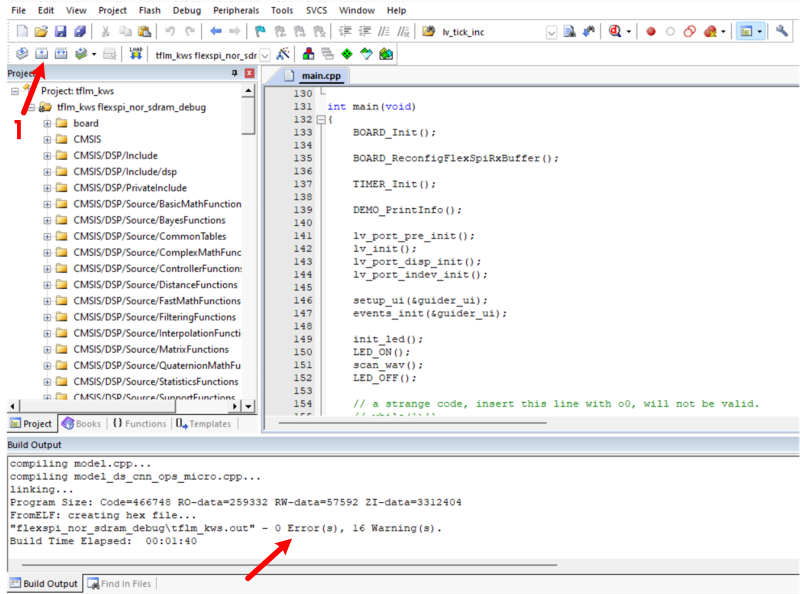Screen dimensions: 800x594
Task: Expand the board folder in project tree
Action: (47, 123)
